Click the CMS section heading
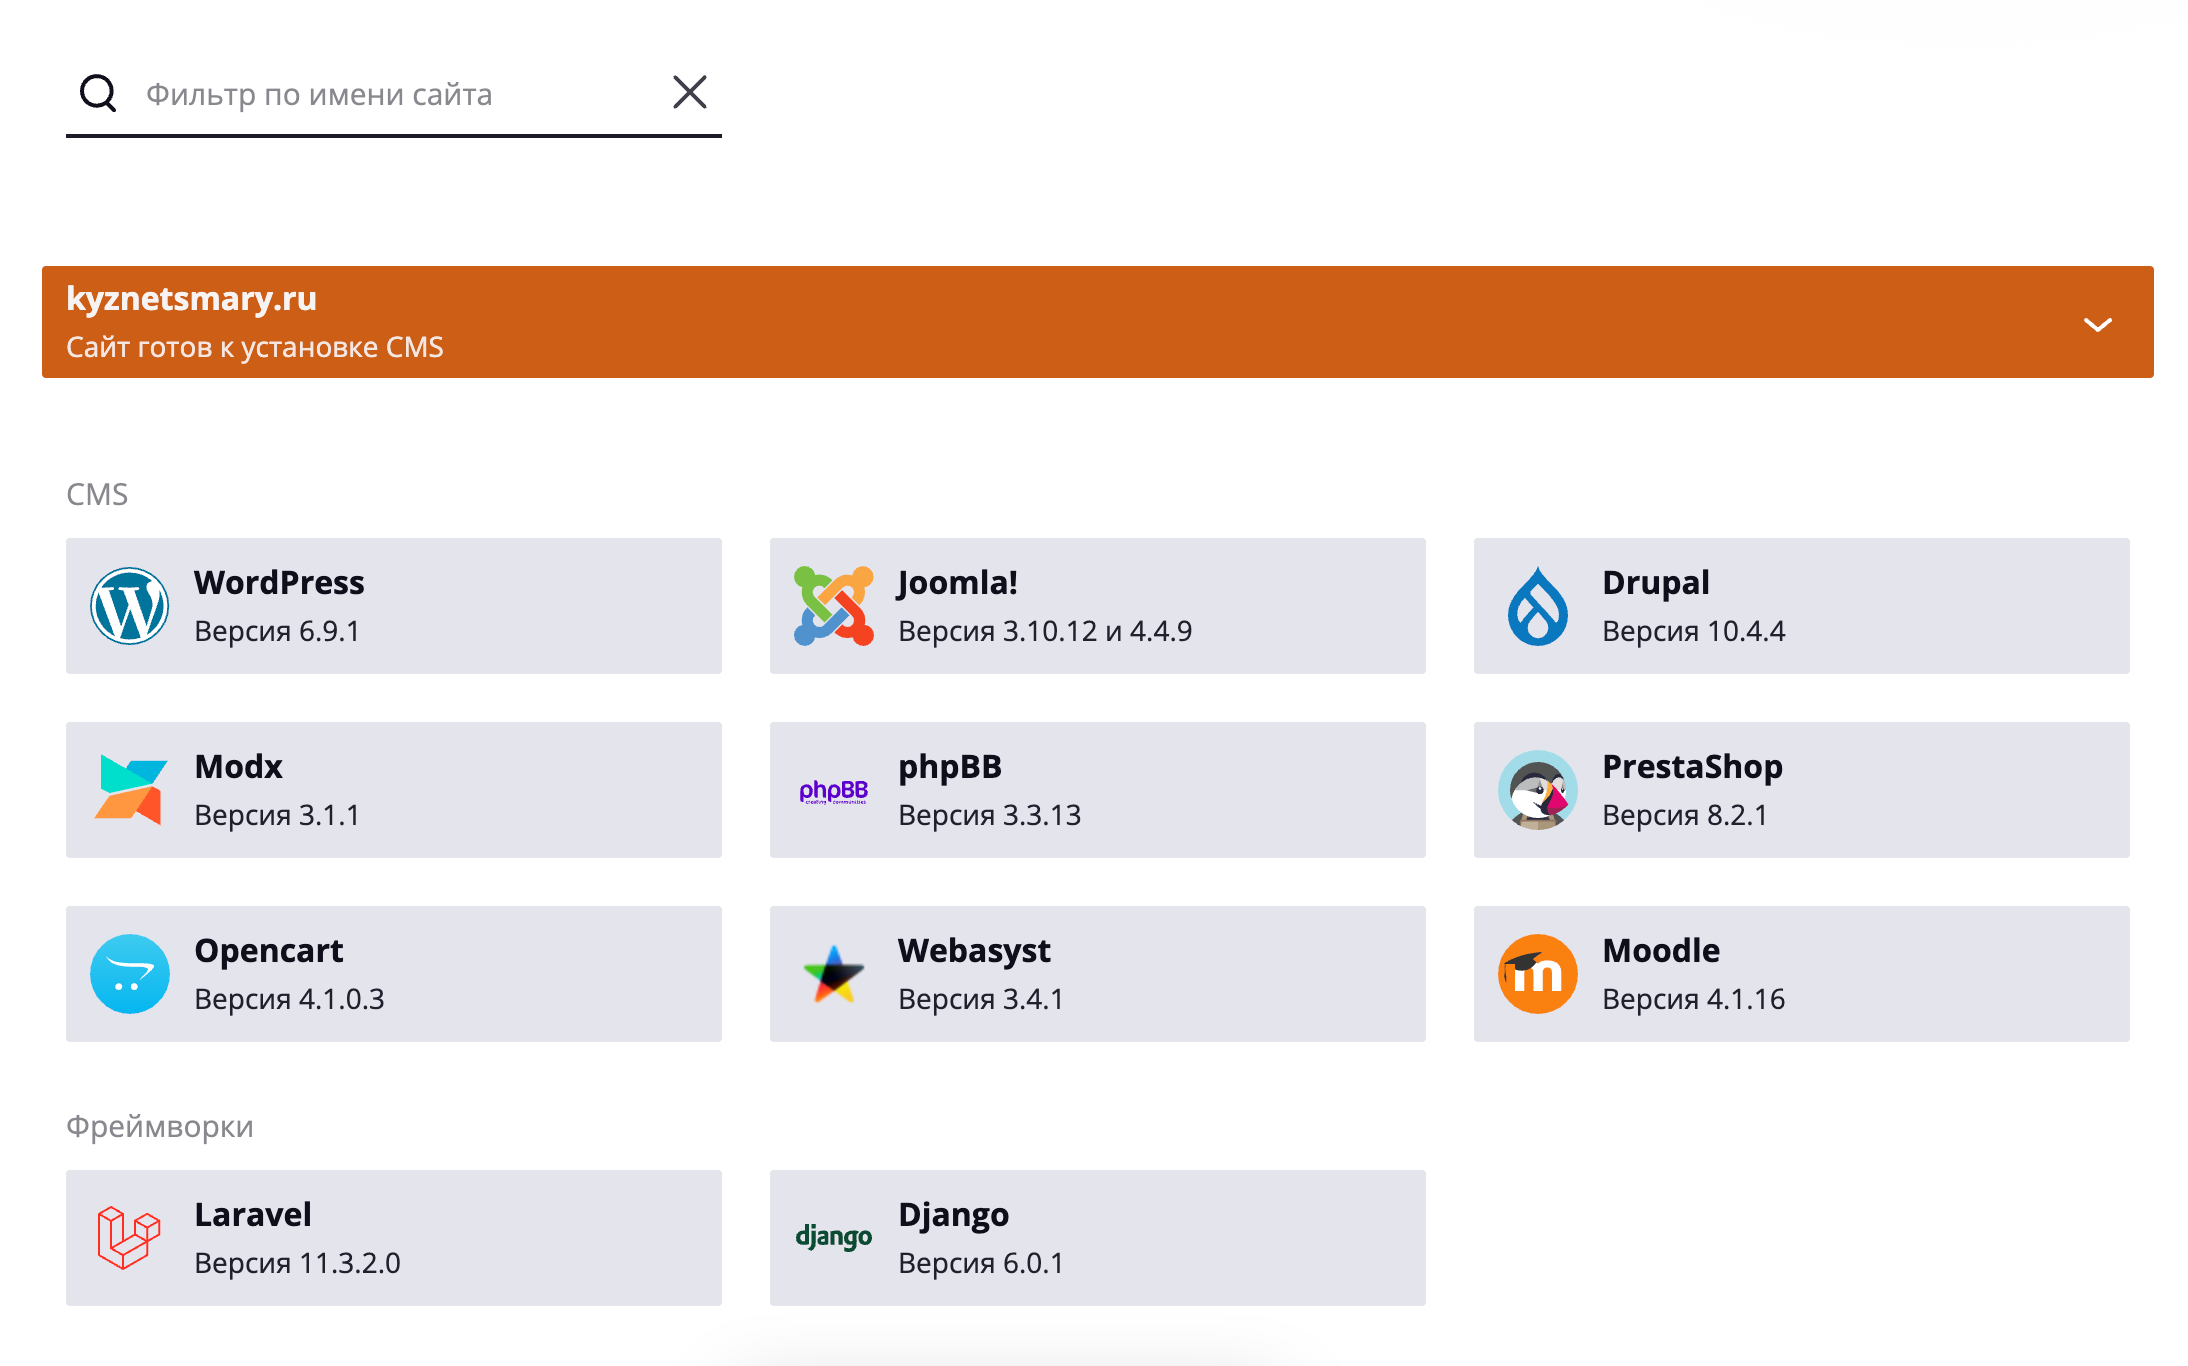This screenshot has width=2188, height=1366. click(x=97, y=494)
